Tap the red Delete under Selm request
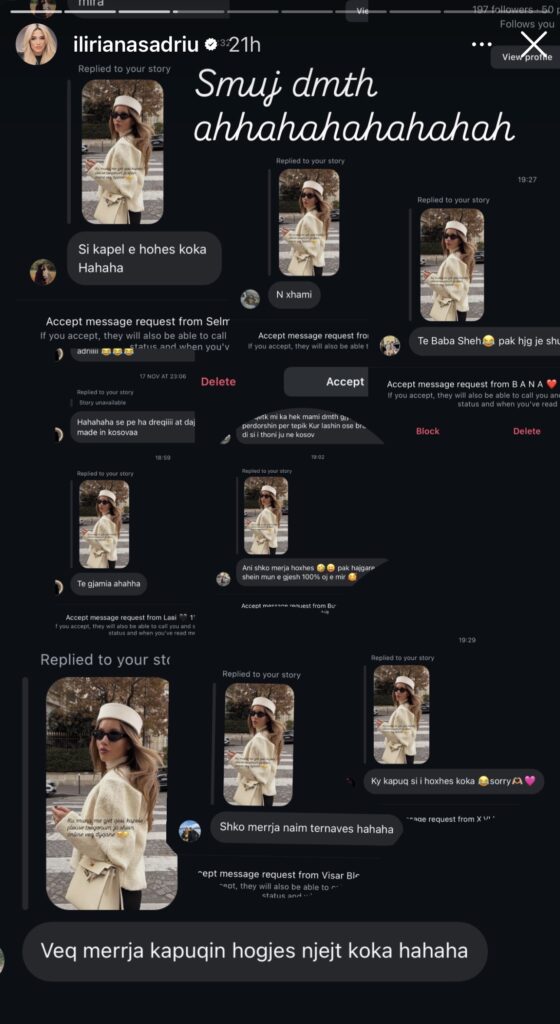The width and height of the screenshot is (560, 1024). pyautogui.click(x=218, y=381)
